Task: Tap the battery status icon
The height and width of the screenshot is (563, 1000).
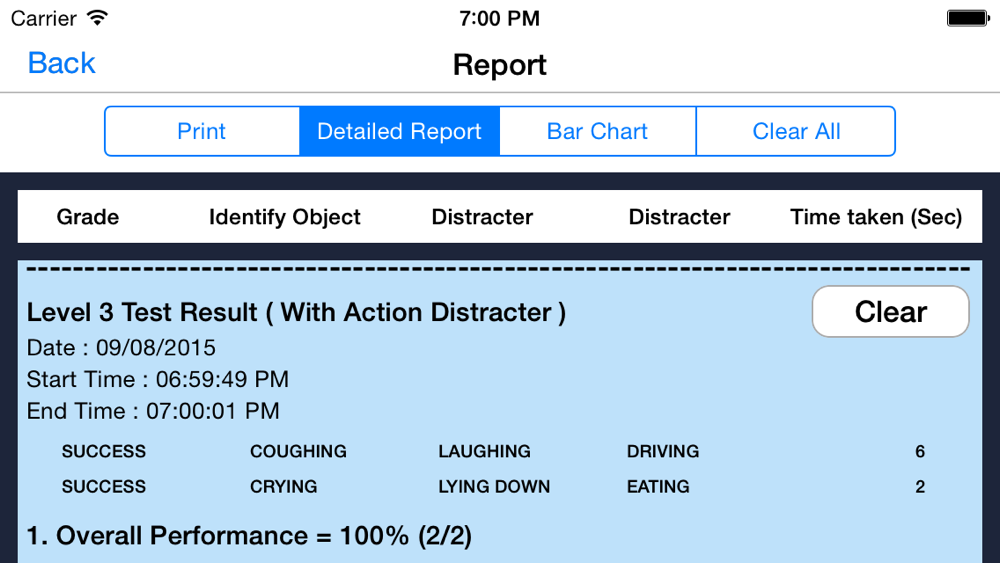Action: coord(968,18)
